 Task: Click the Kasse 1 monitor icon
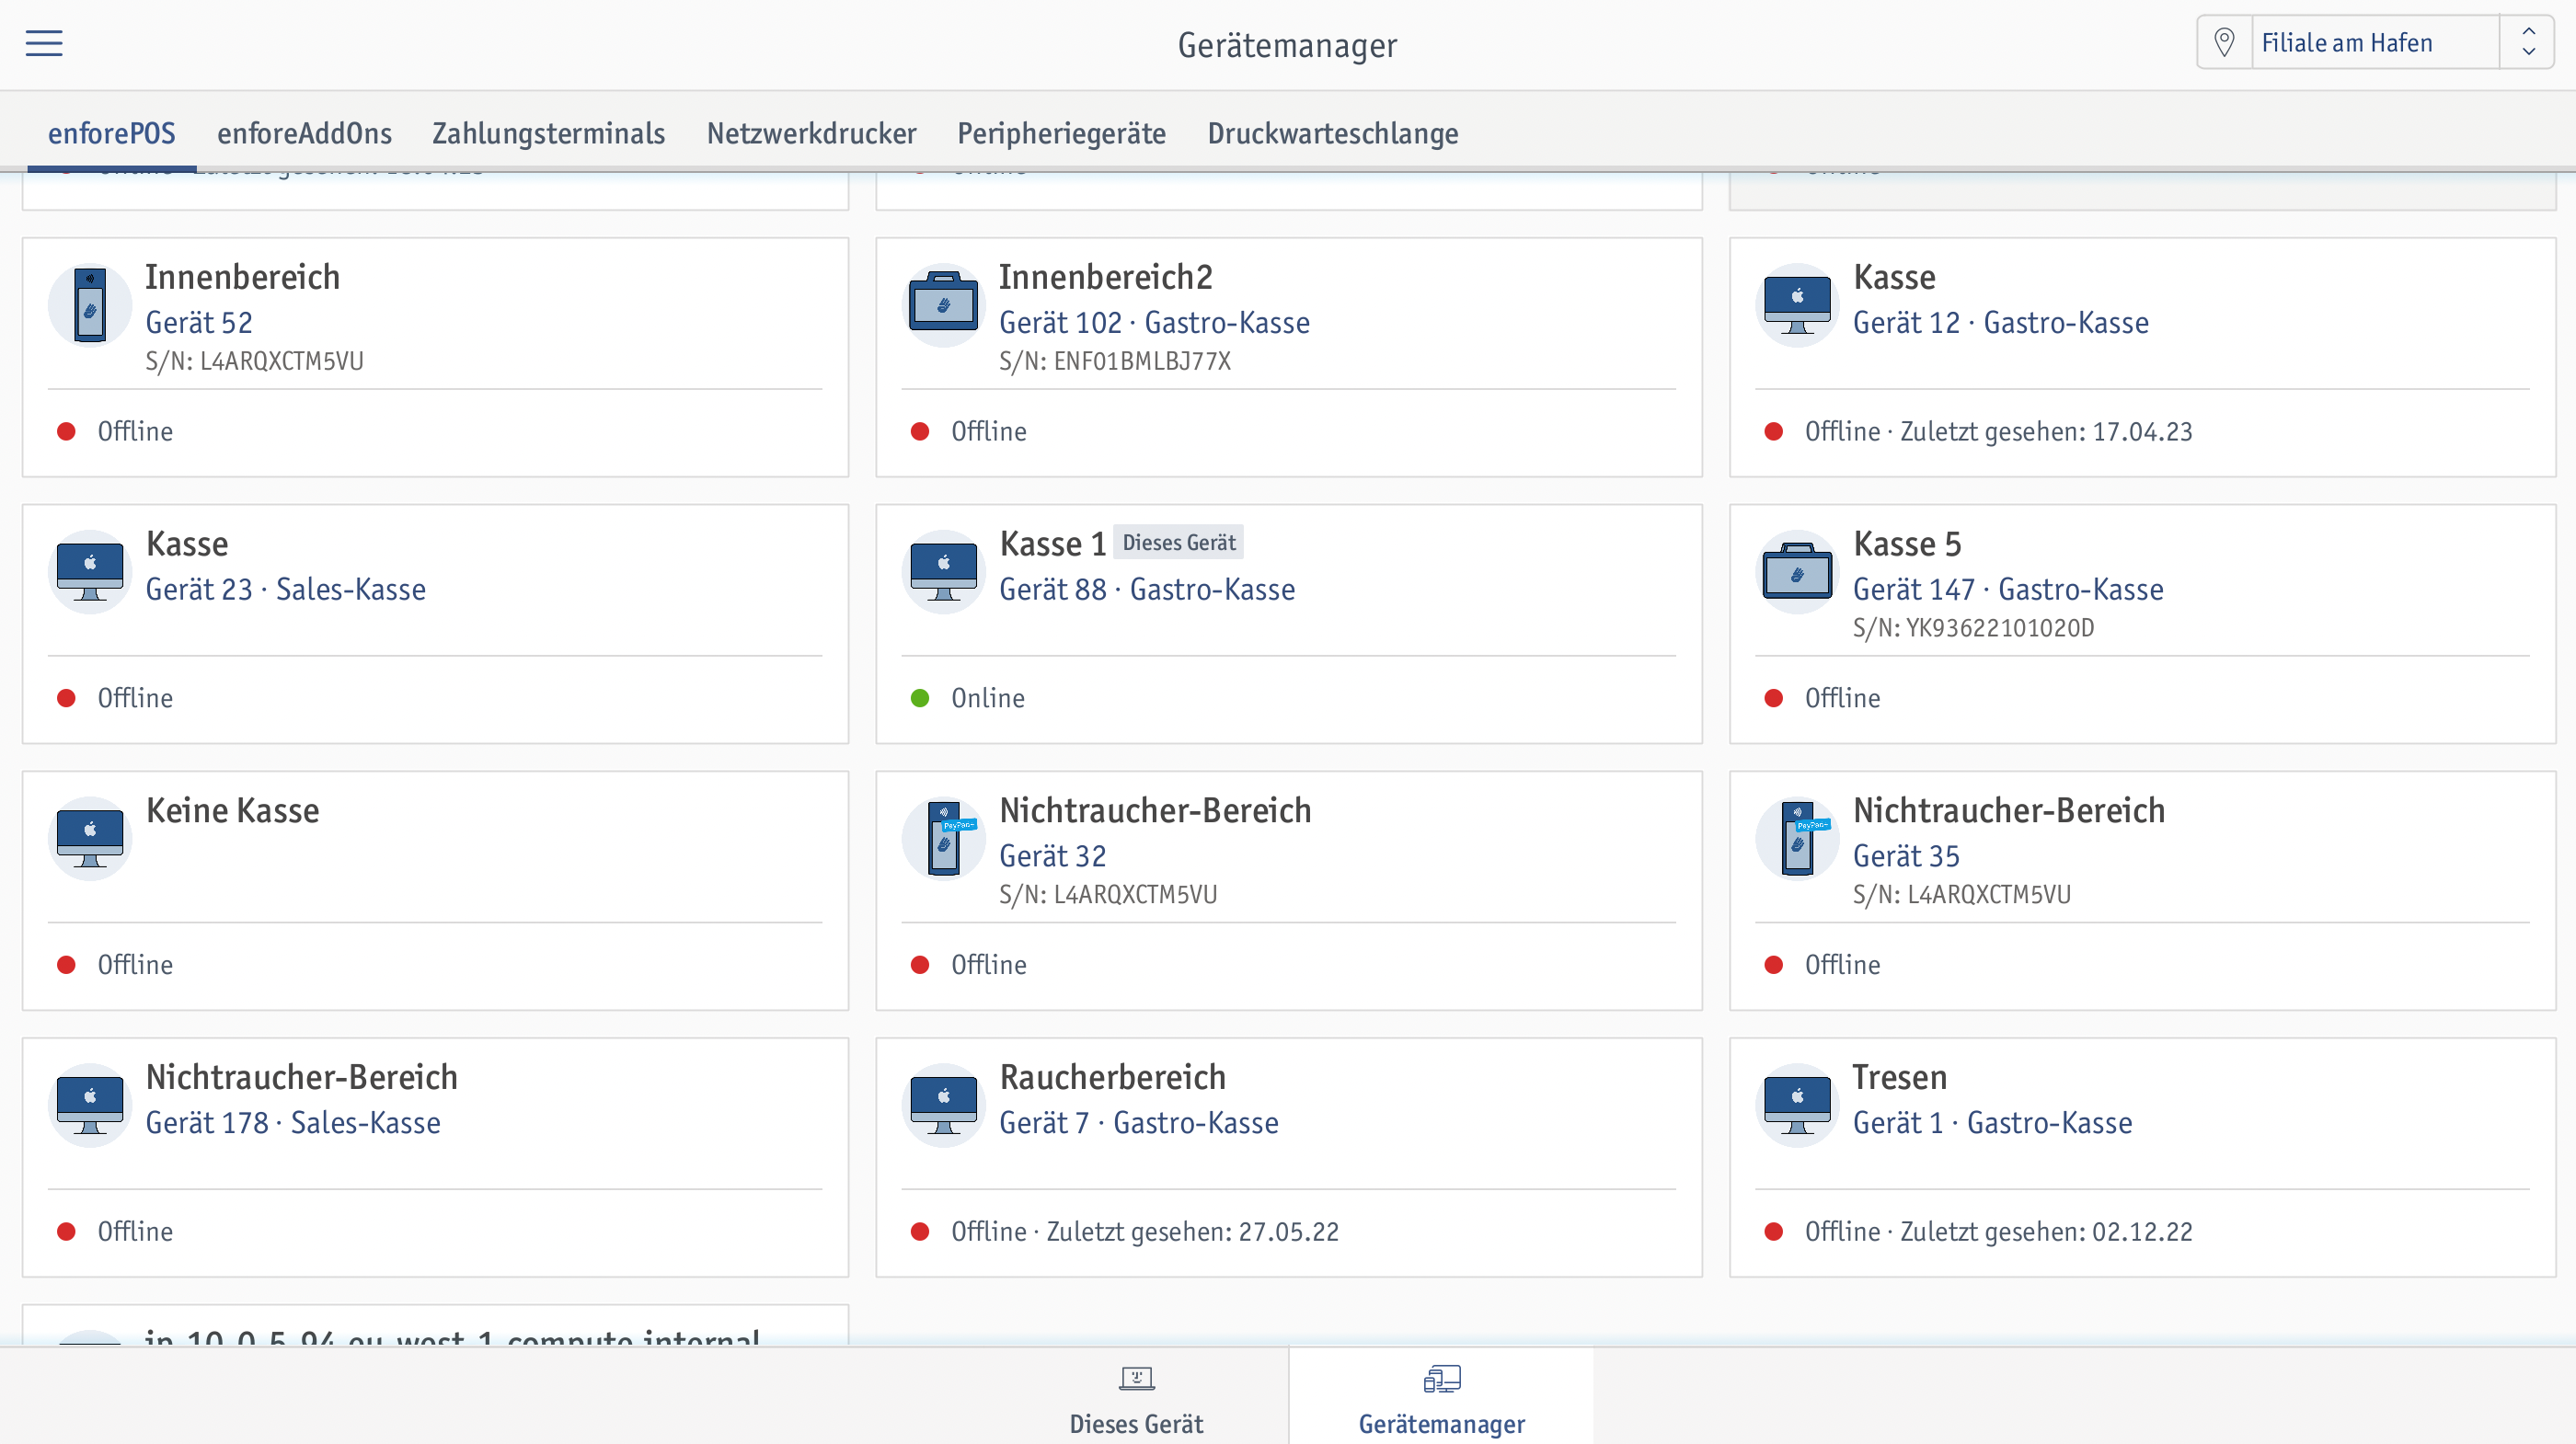pos(943,572)
